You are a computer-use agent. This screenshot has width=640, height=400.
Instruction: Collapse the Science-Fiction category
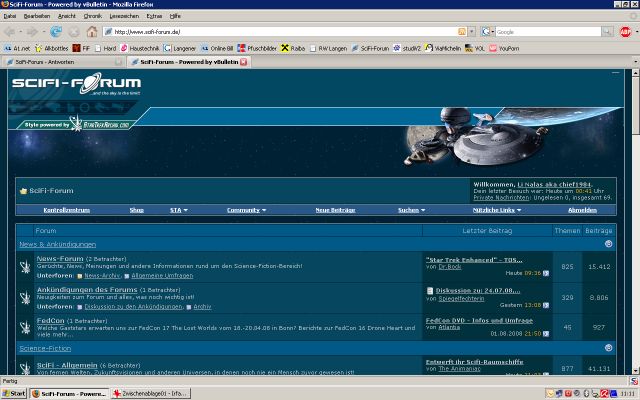tap(609, 347)
